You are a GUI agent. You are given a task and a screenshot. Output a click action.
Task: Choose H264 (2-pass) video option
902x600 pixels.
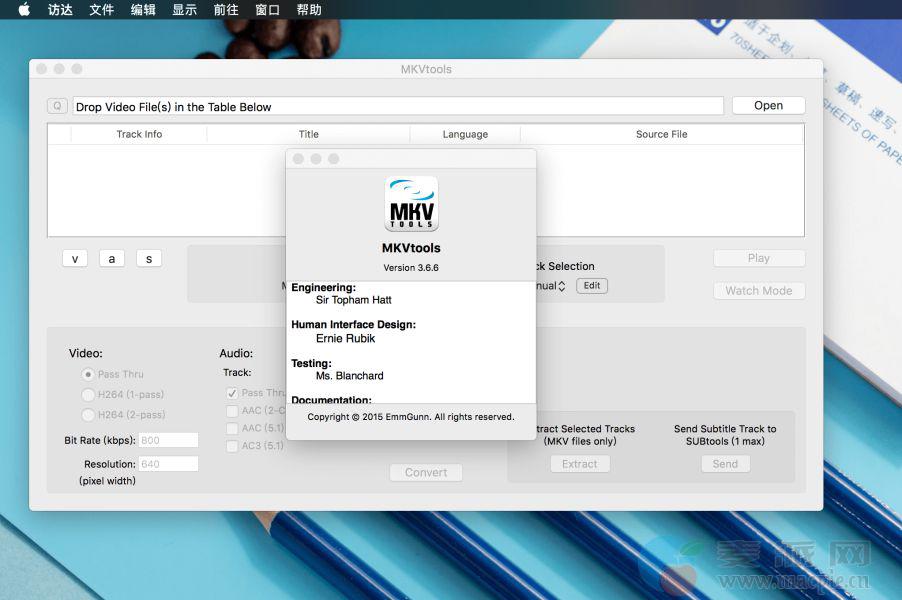tap(88, 414)
